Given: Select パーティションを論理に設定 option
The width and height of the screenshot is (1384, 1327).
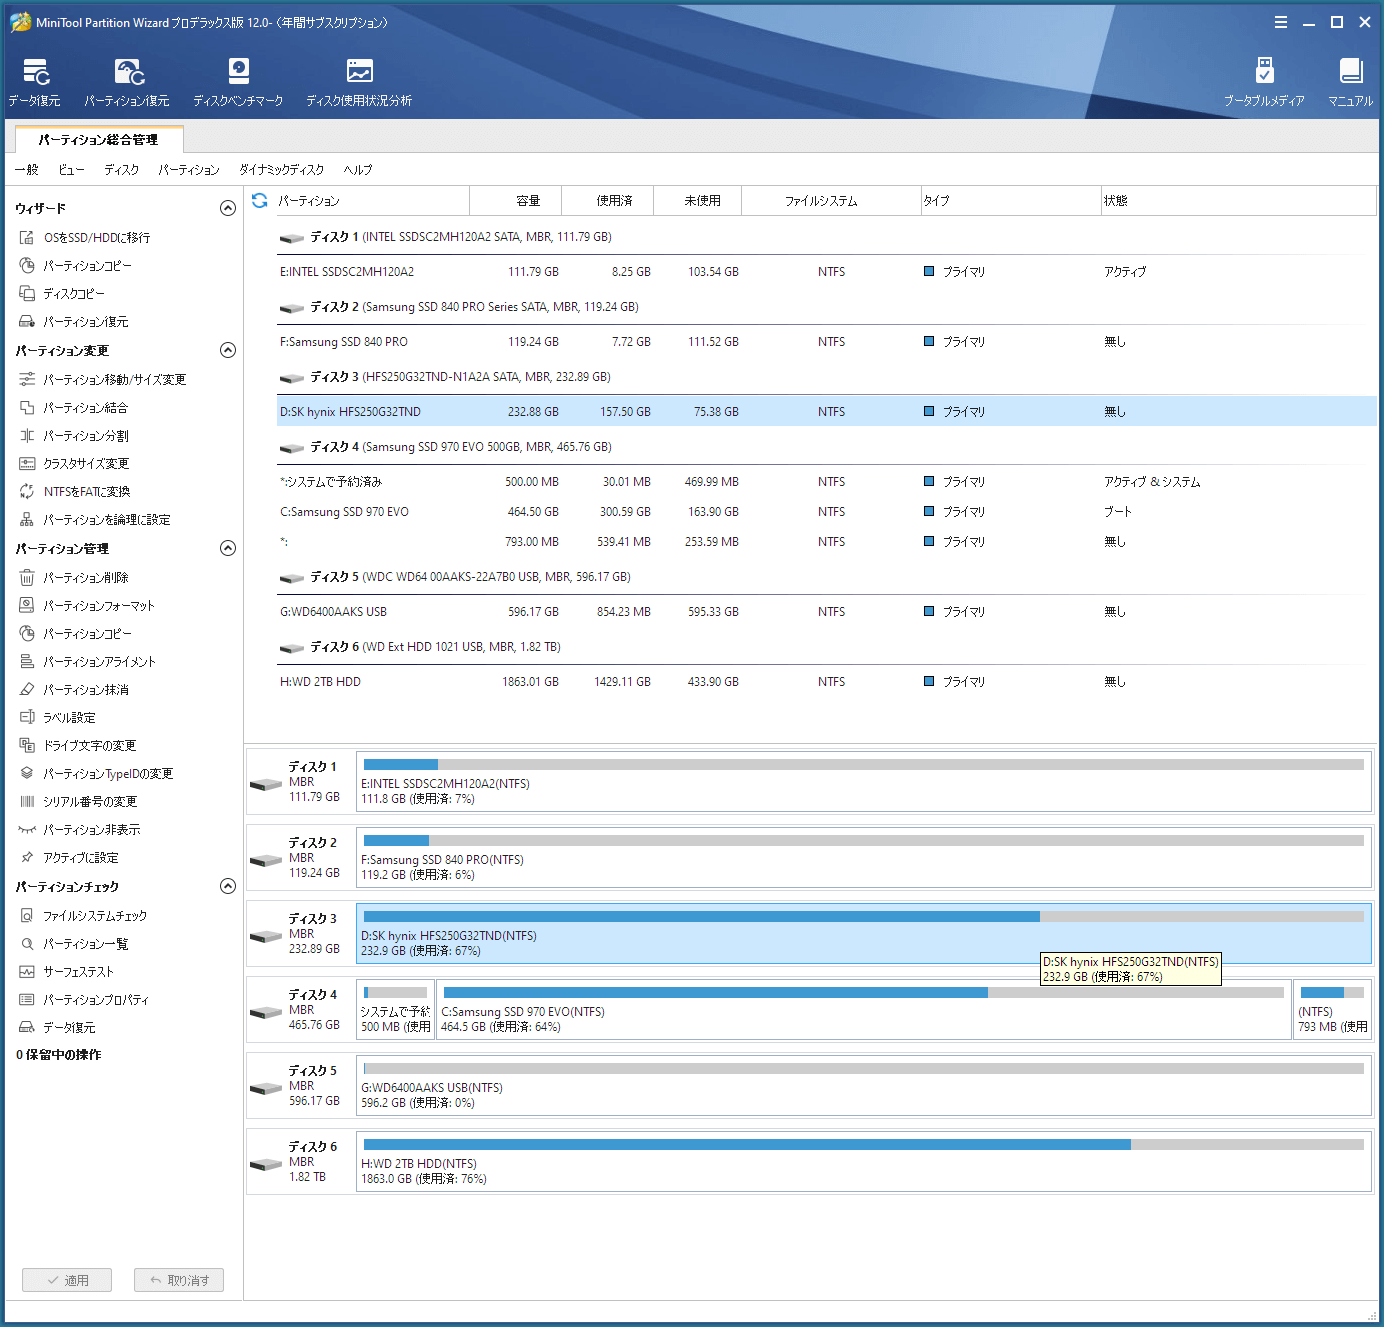Looking at the screenshot, I should pos(95,520).
